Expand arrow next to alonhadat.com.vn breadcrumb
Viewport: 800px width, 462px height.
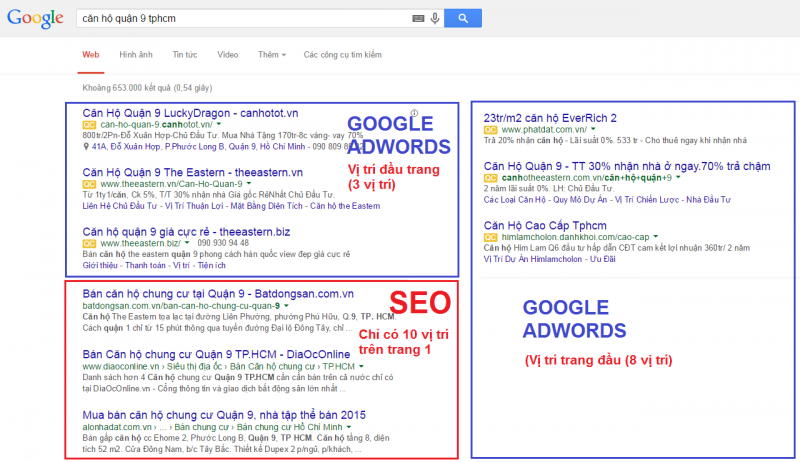[349, 427]
